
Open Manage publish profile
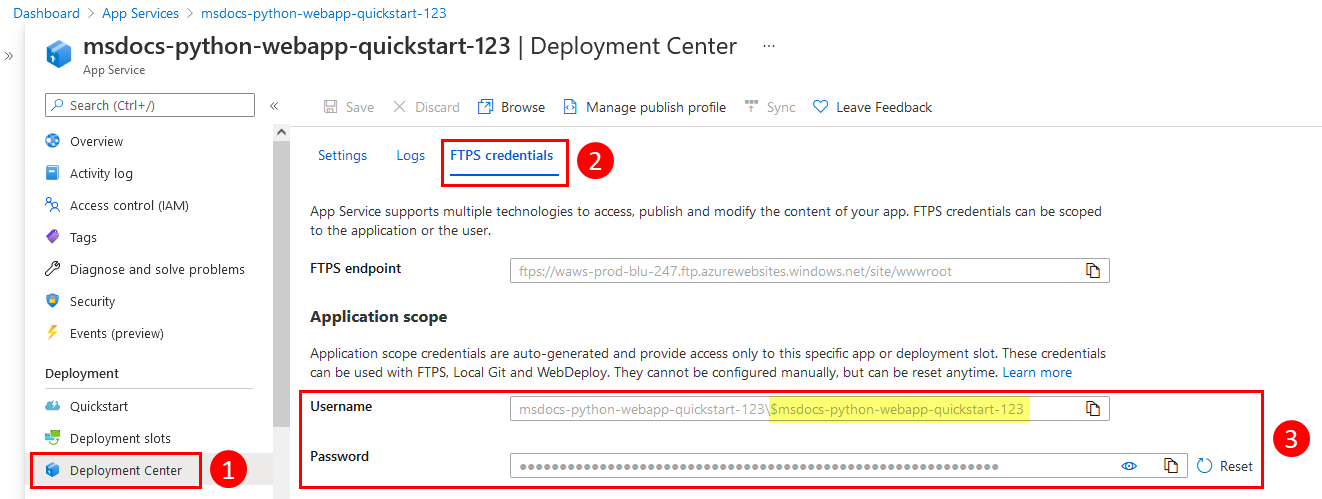coord(645,107)
